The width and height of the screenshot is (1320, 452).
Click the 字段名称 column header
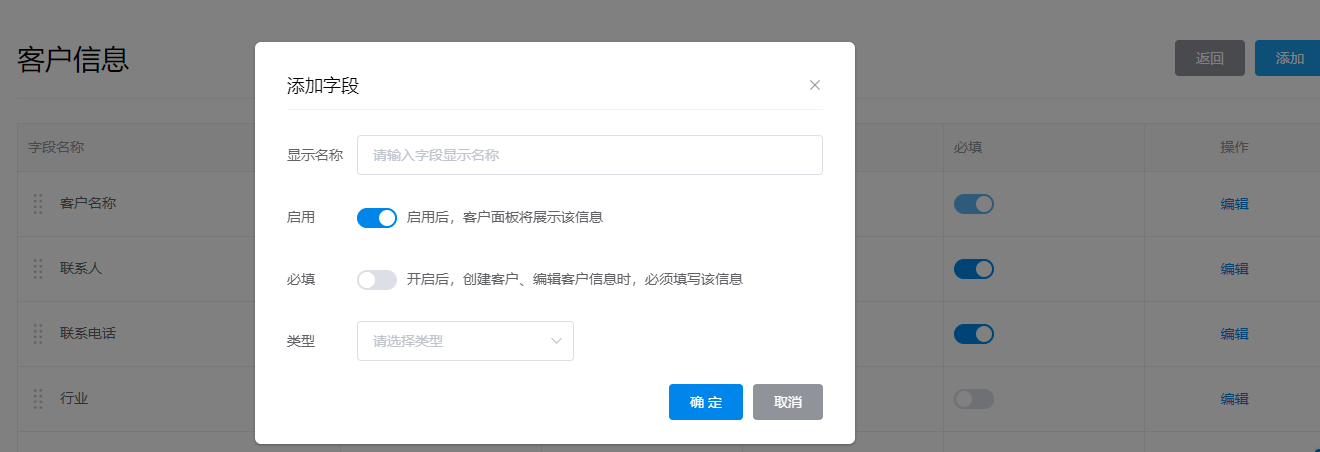pos(56,147)
